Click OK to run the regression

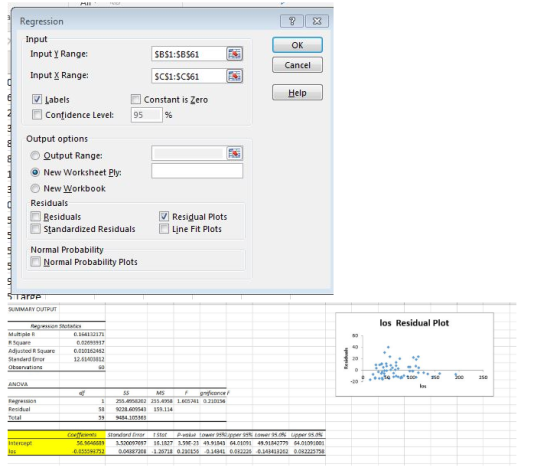[297, 45]
